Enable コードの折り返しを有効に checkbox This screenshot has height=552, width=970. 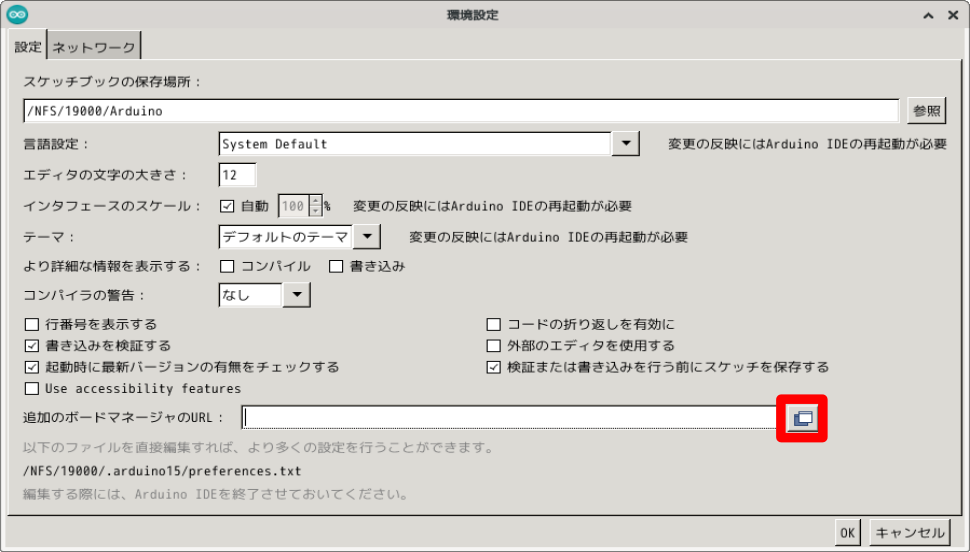pos(494,324)
